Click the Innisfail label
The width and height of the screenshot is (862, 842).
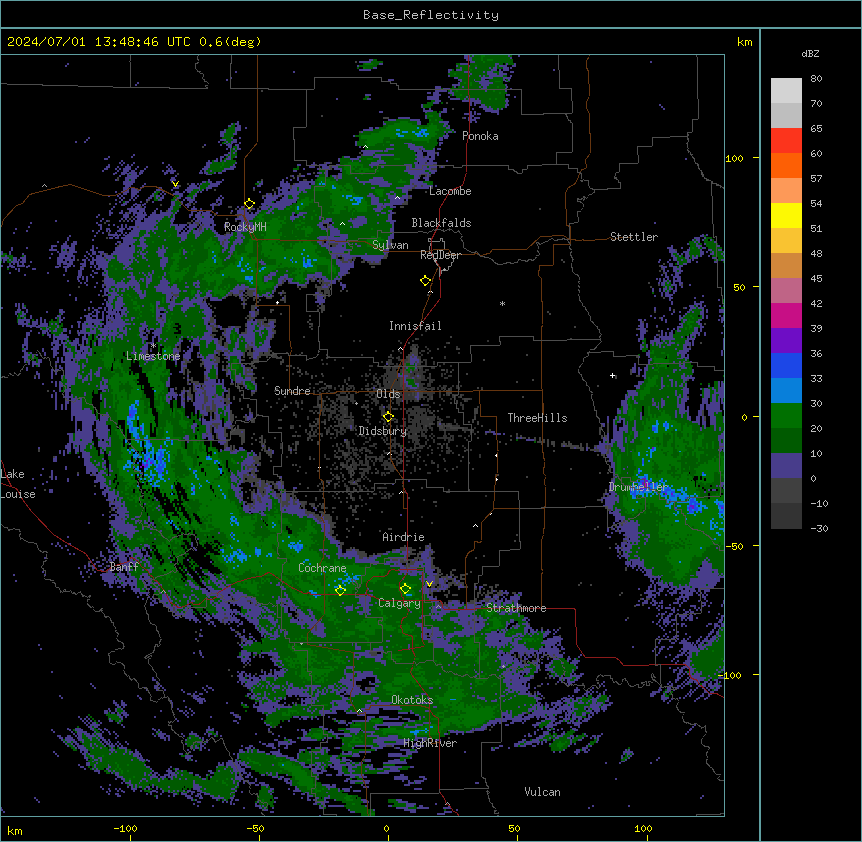[415, 326]
